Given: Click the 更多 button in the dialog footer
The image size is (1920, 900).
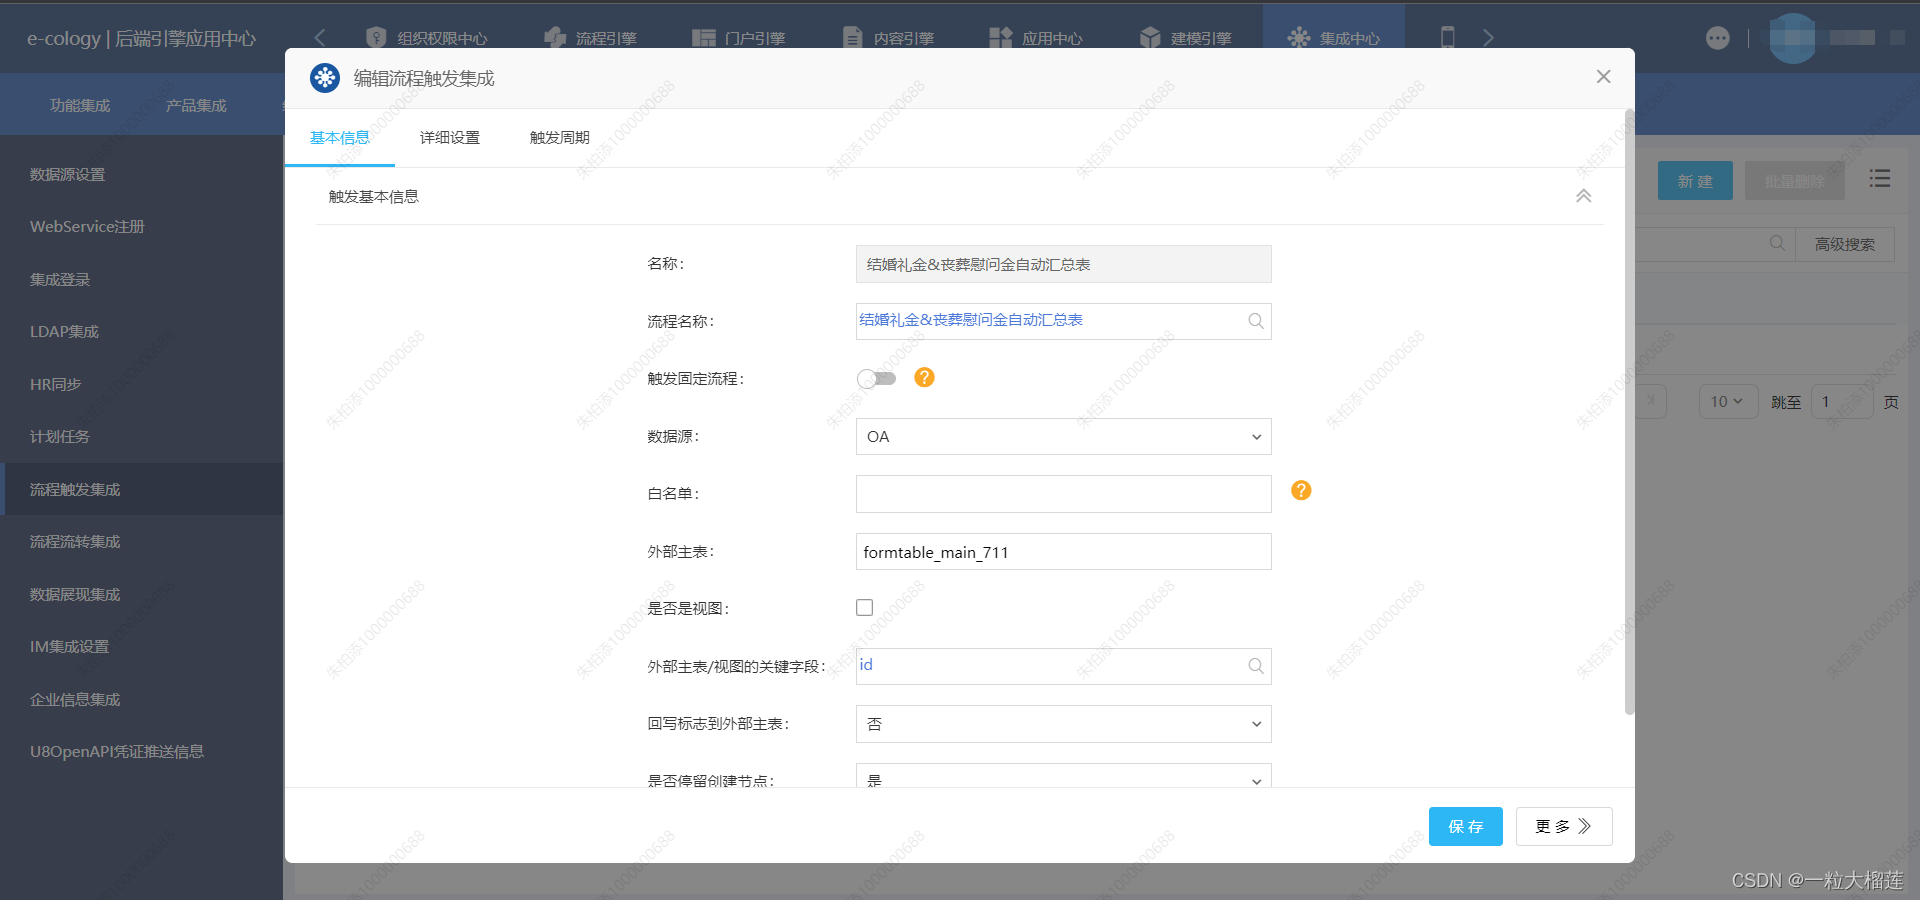Looking at the screenshot, I should tap(1562, 826).
